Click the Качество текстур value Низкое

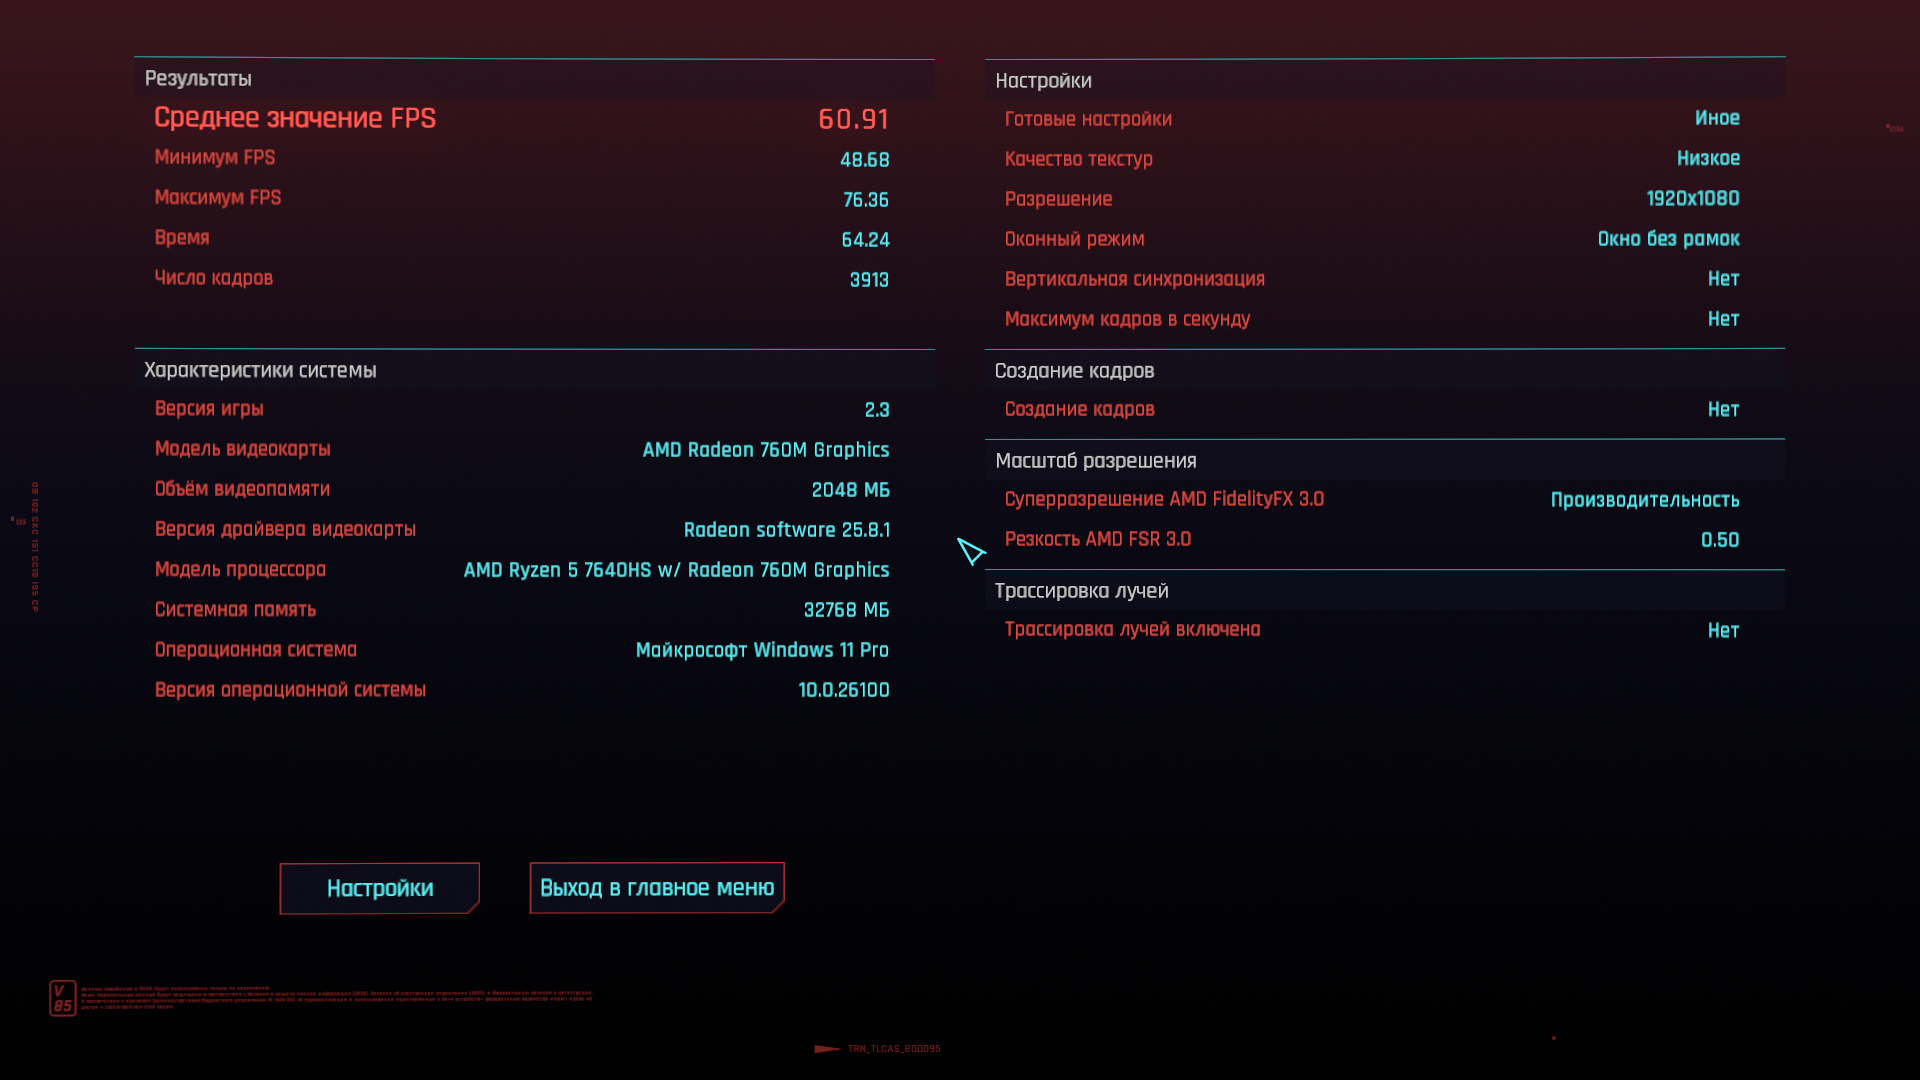pyautogui.click(x=1707, y=158)
